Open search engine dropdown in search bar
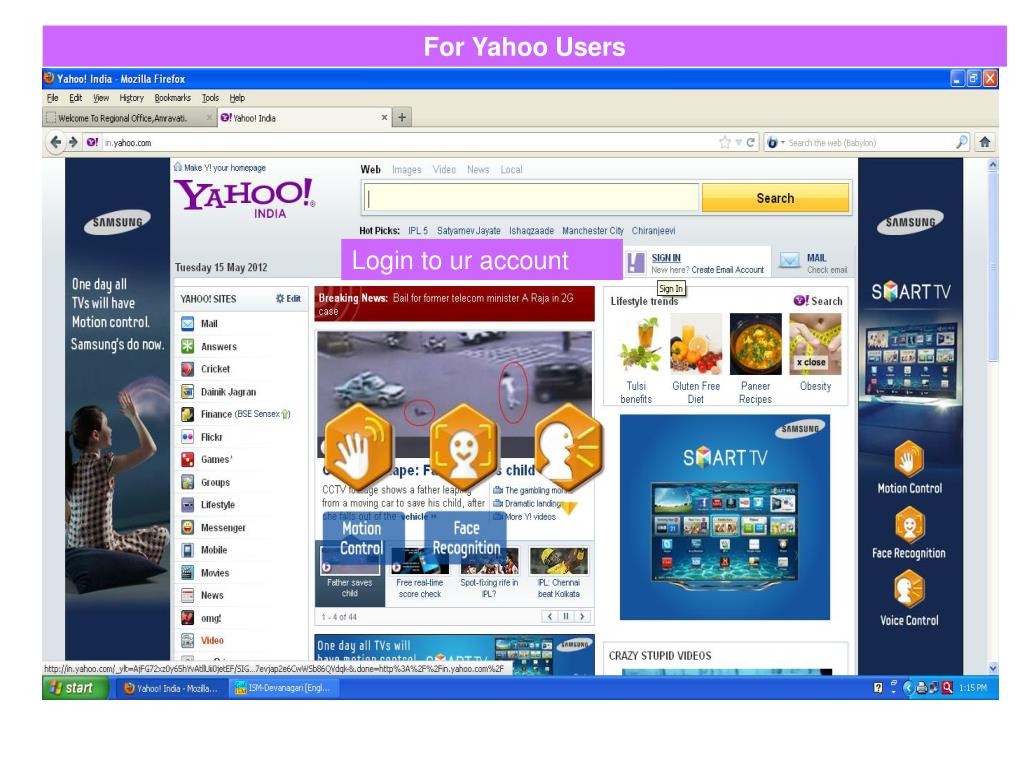Screen dimensions: 1024x768 [x=775, y=142]
